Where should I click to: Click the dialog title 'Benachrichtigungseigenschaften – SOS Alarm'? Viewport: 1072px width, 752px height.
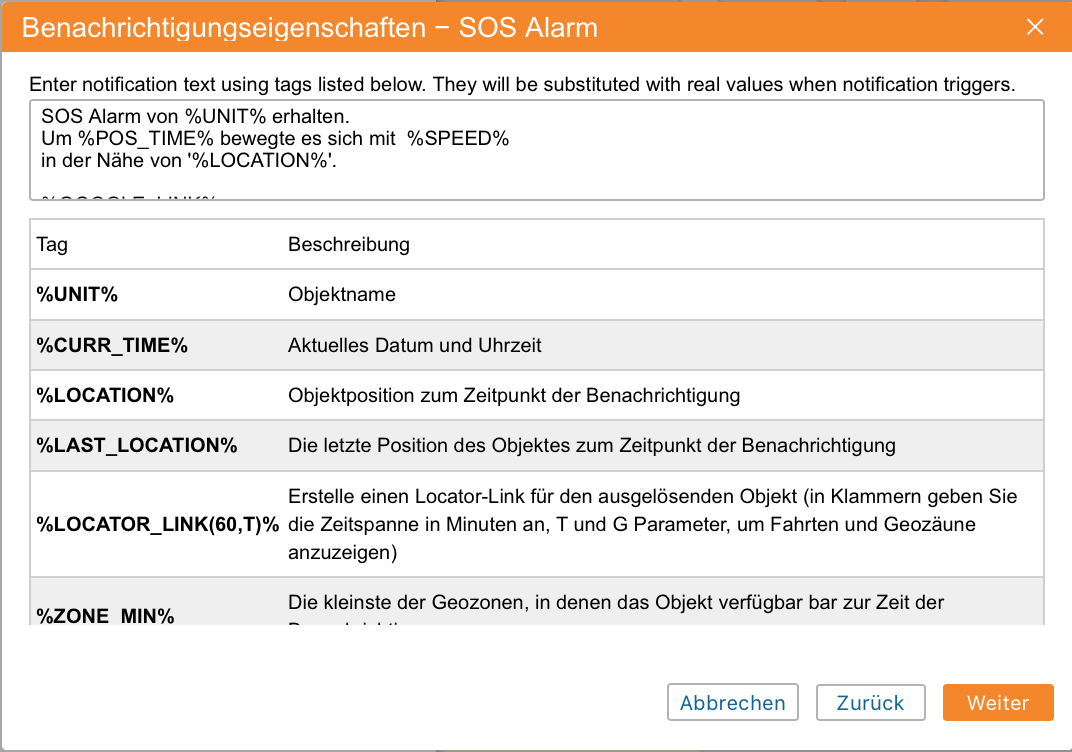click(x=310, y=27)
